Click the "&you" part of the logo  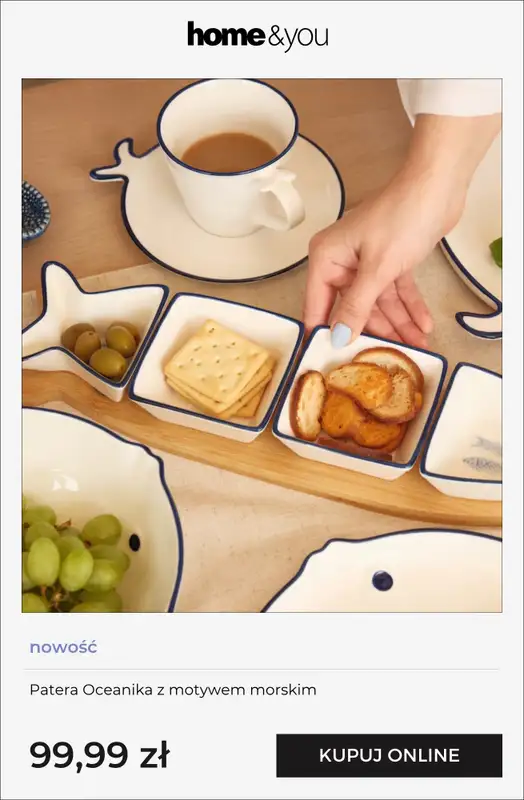point(298,38)
